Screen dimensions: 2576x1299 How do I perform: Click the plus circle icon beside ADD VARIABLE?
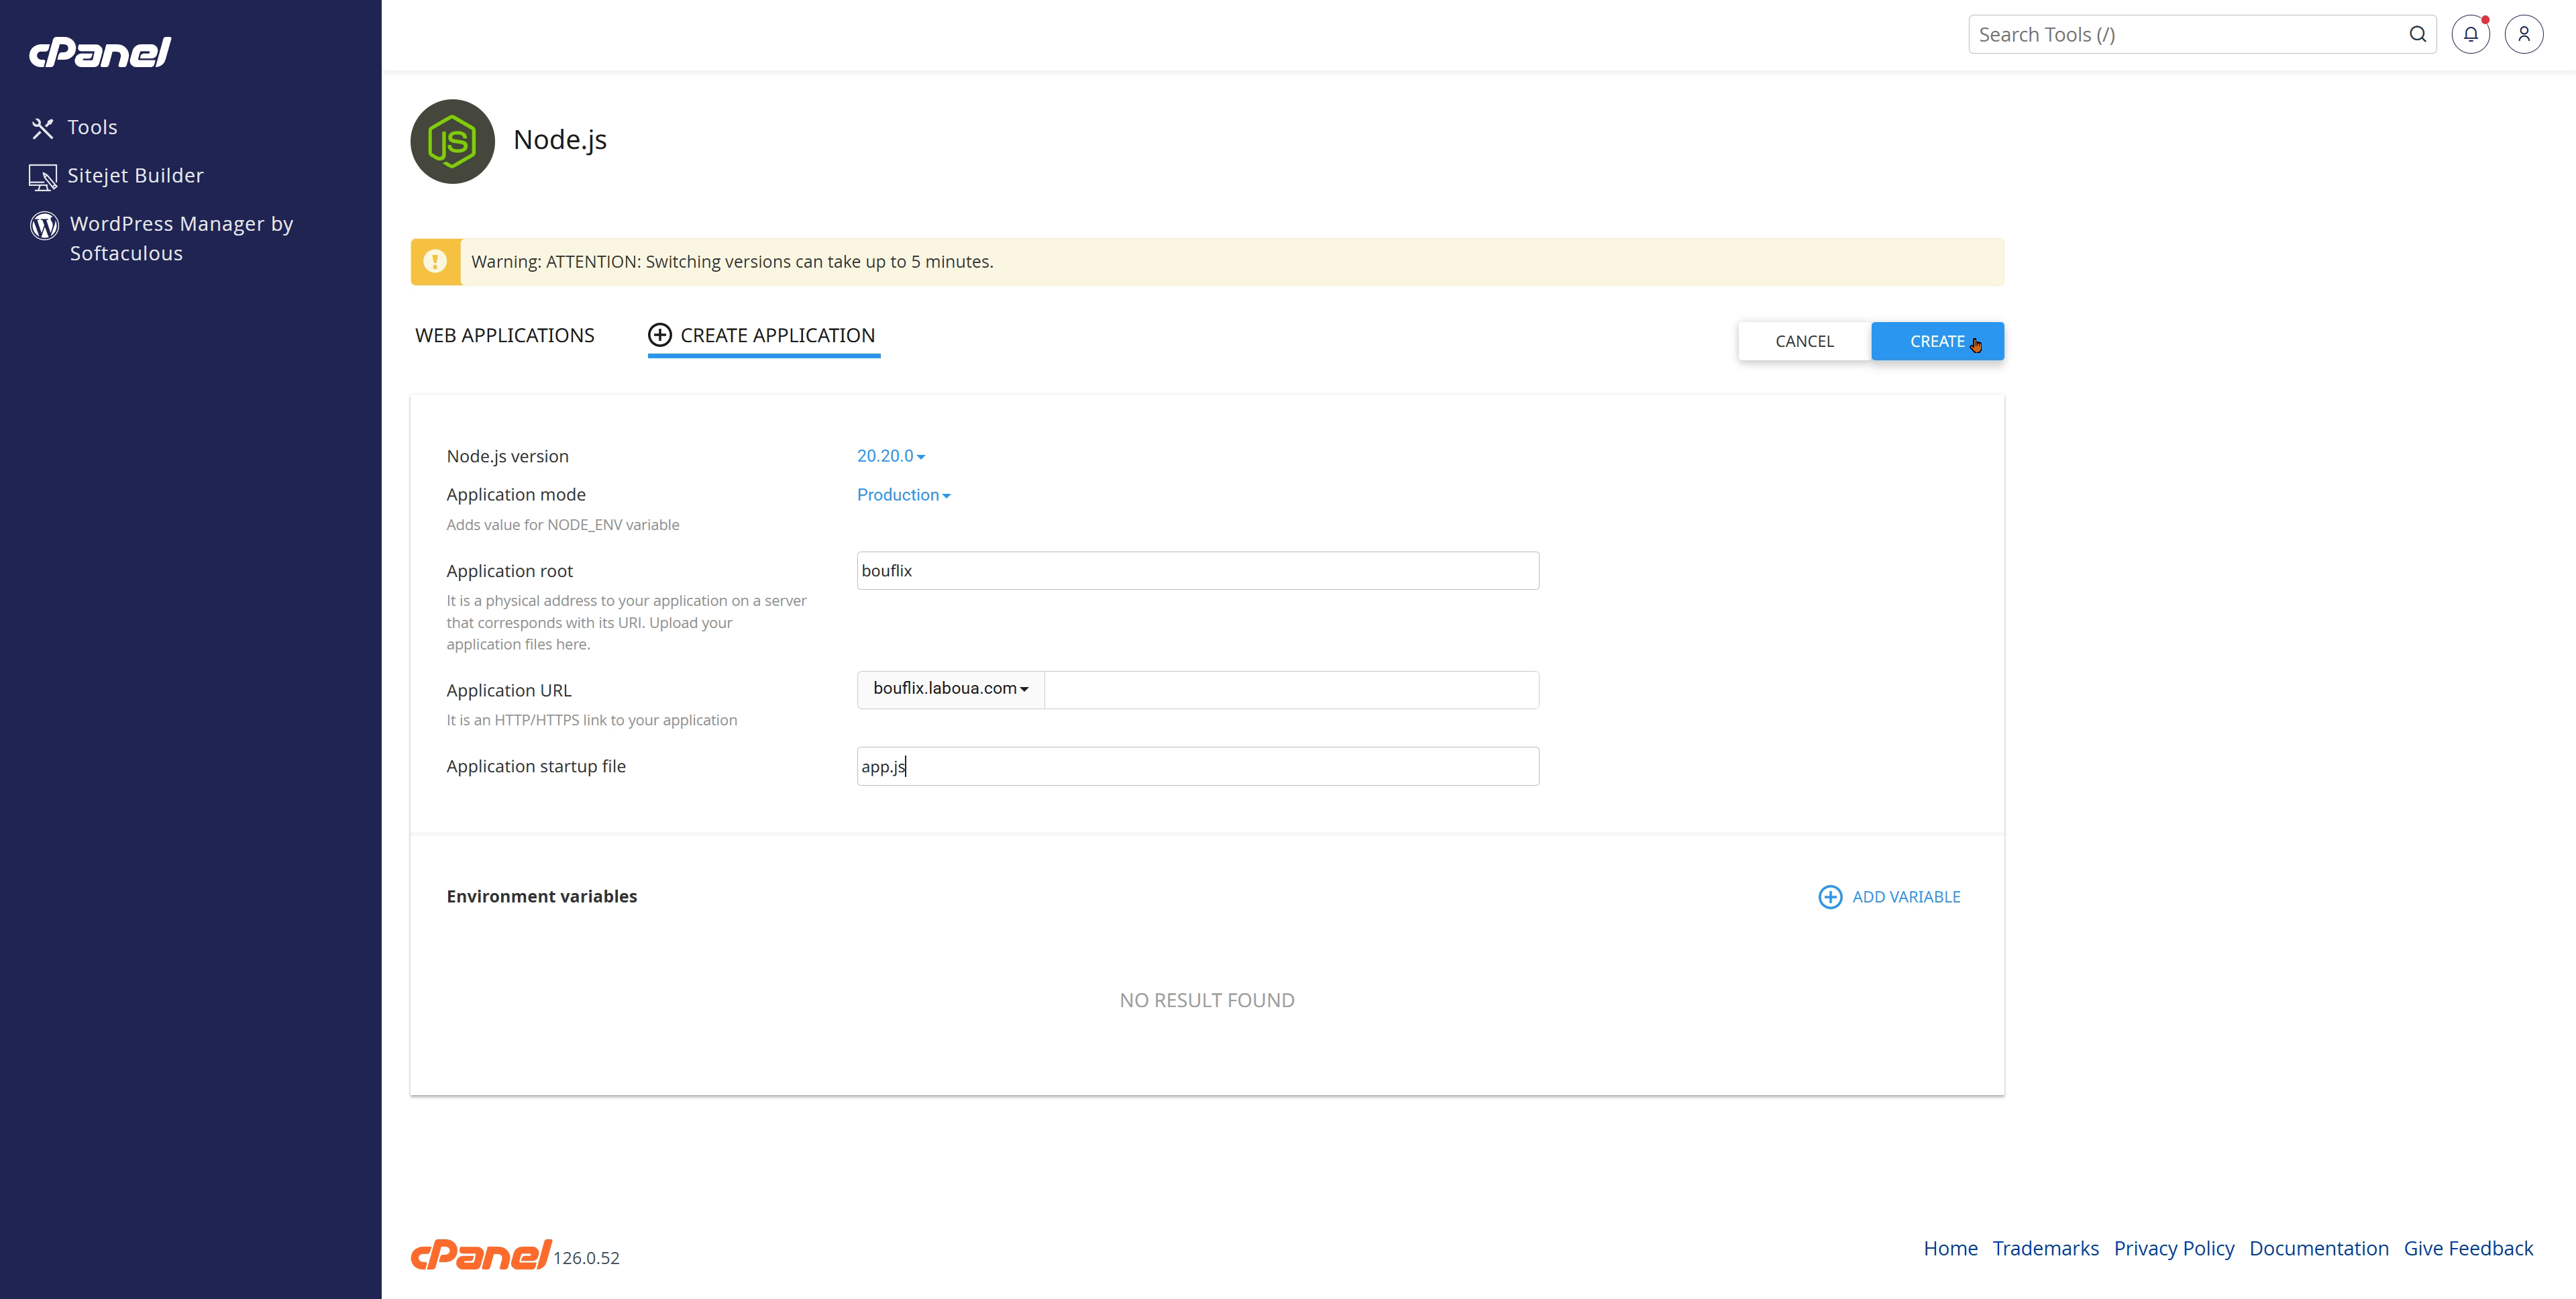pyautogui.click(x=1830, y=897)
